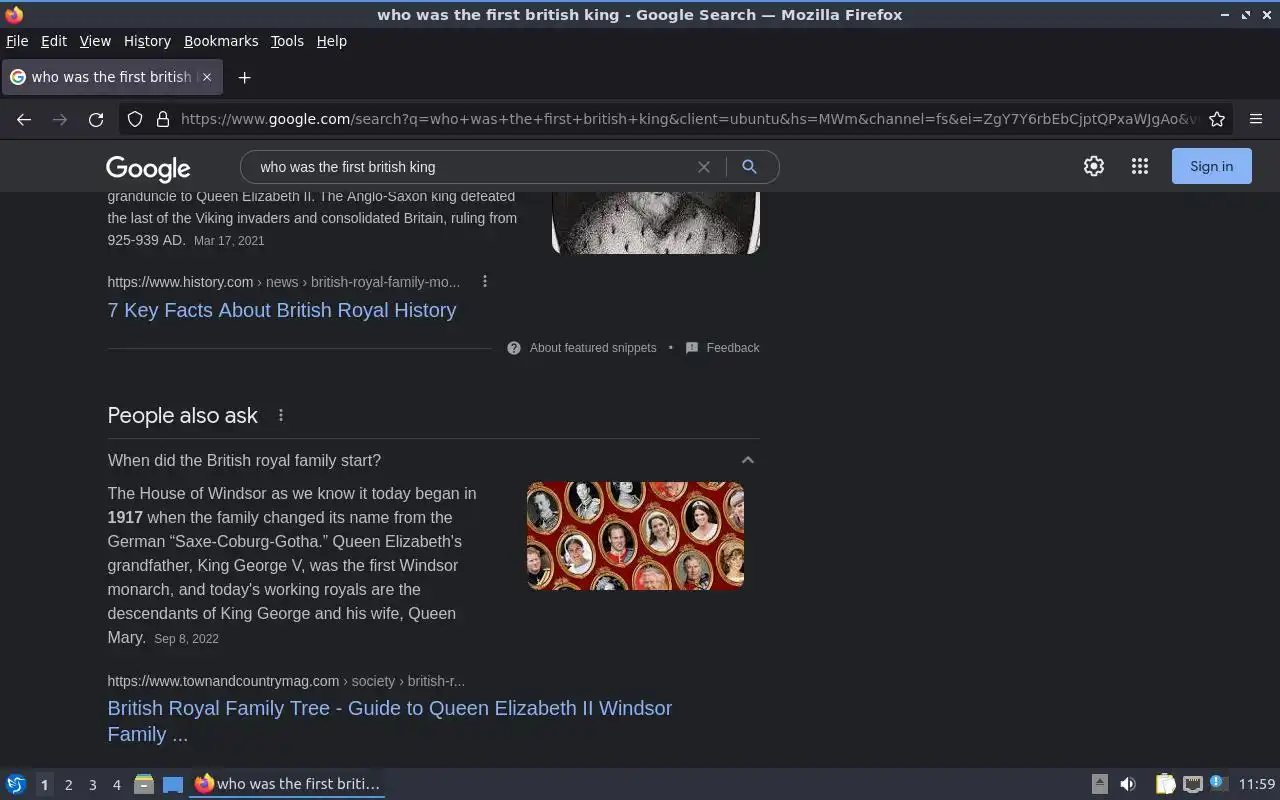Click the Firefox address bar URL
Viewport: 1280px width, 800px height.
688,119
